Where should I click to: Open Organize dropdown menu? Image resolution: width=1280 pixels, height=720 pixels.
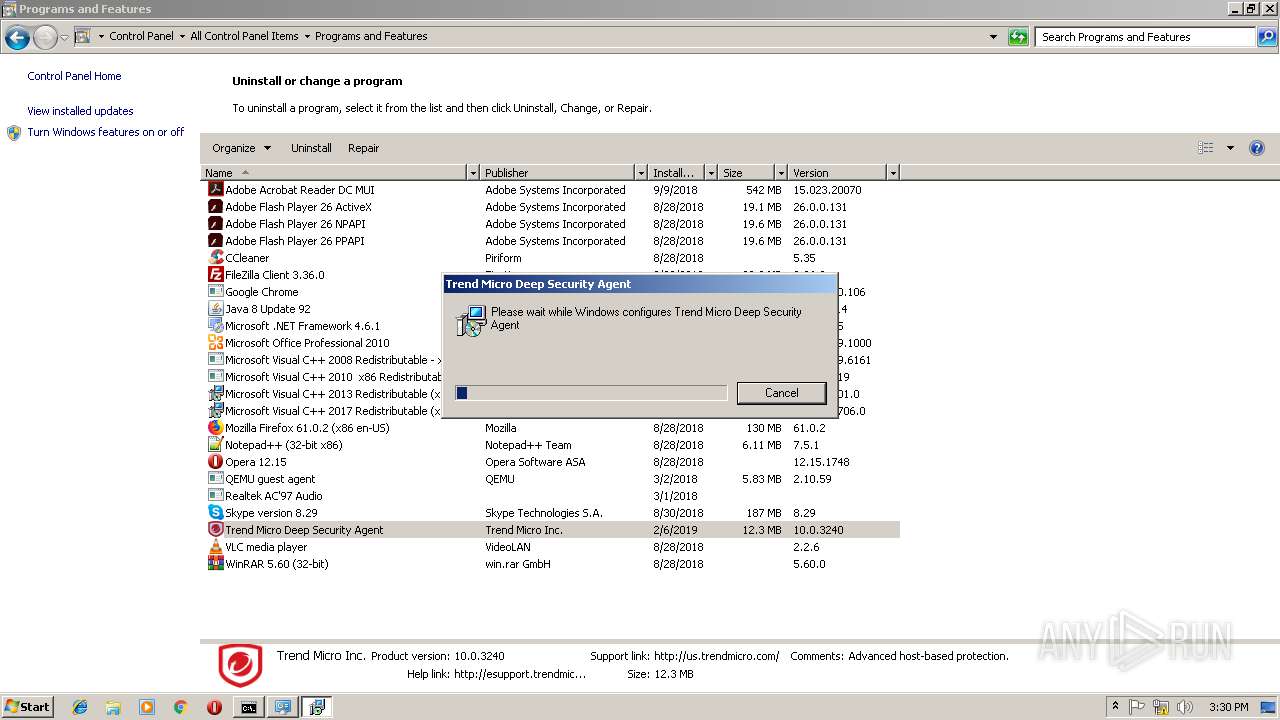click(241, 148)
